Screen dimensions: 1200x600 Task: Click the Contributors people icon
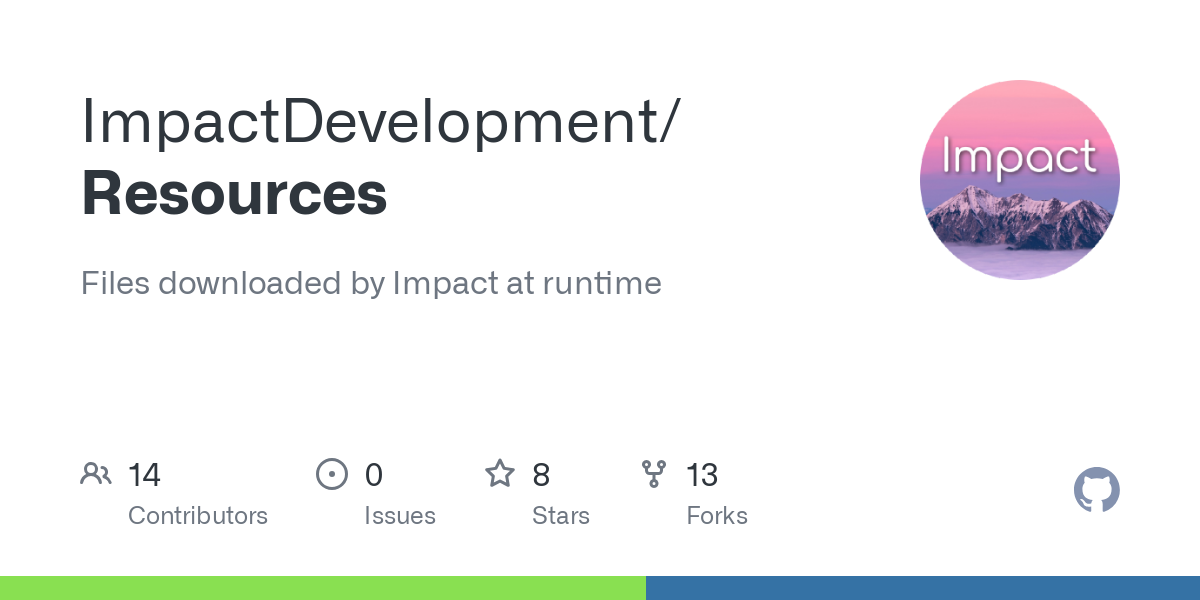[96, 474]
